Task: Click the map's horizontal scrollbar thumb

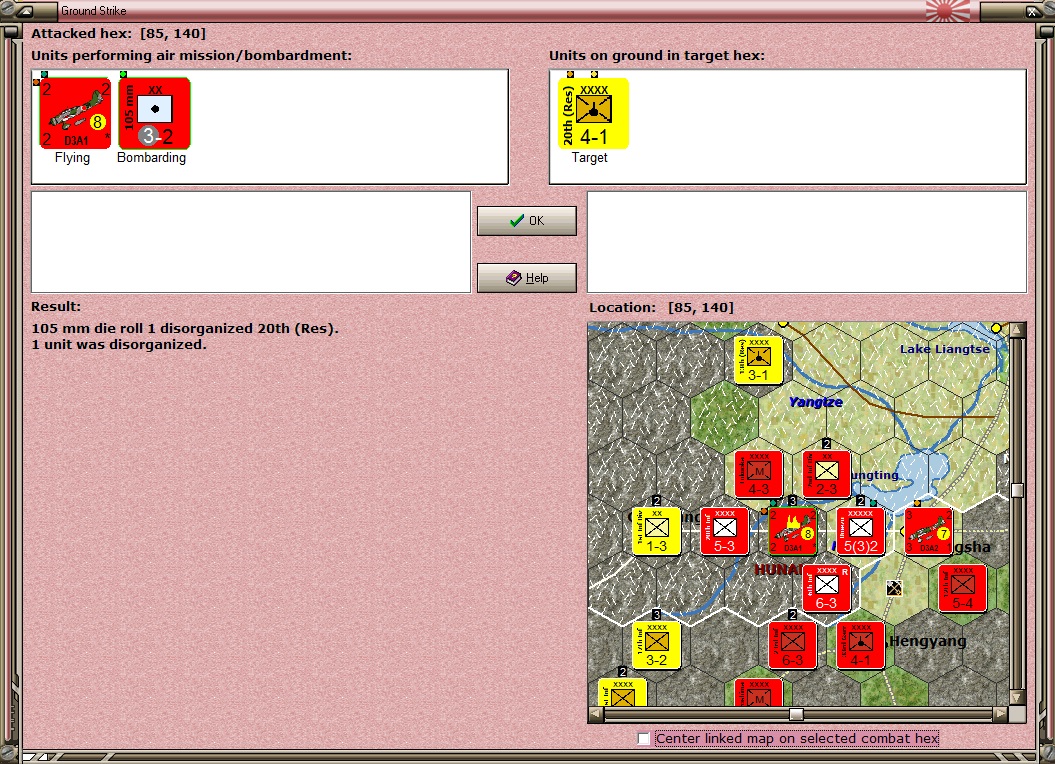Action: [797, 714]
